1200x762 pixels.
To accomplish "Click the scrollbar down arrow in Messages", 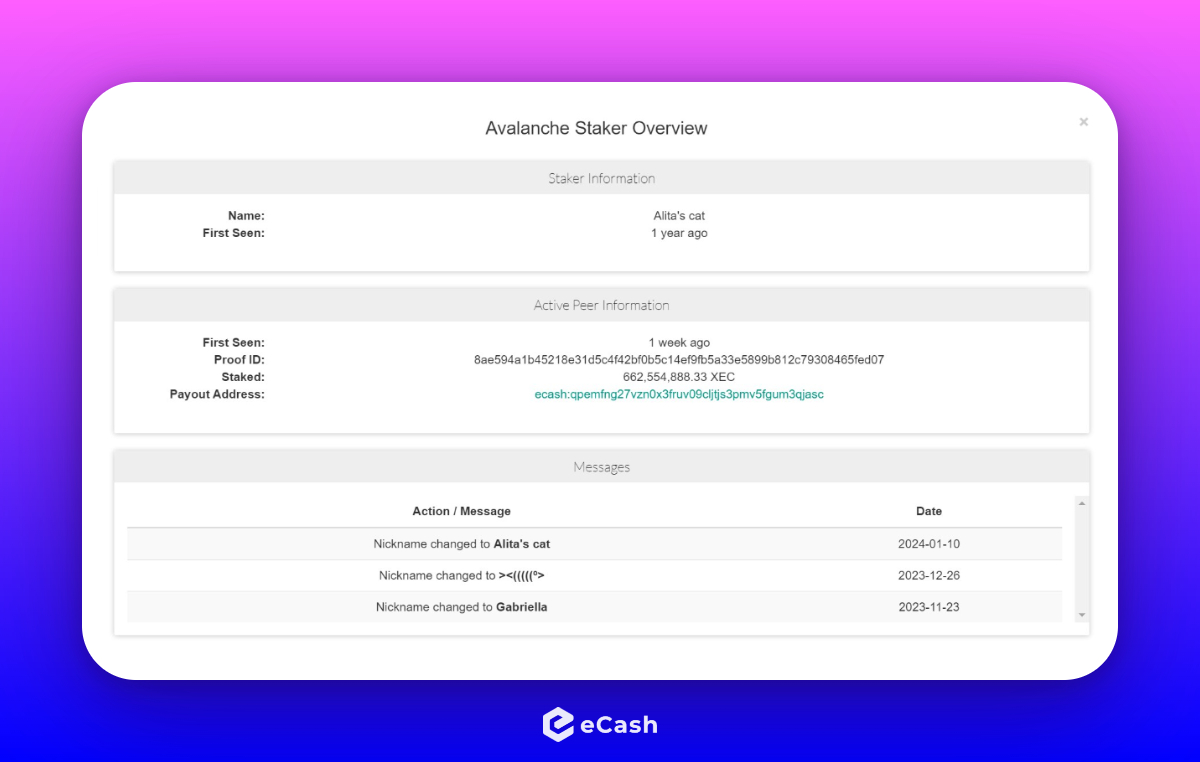I will tap(1081, 614).
